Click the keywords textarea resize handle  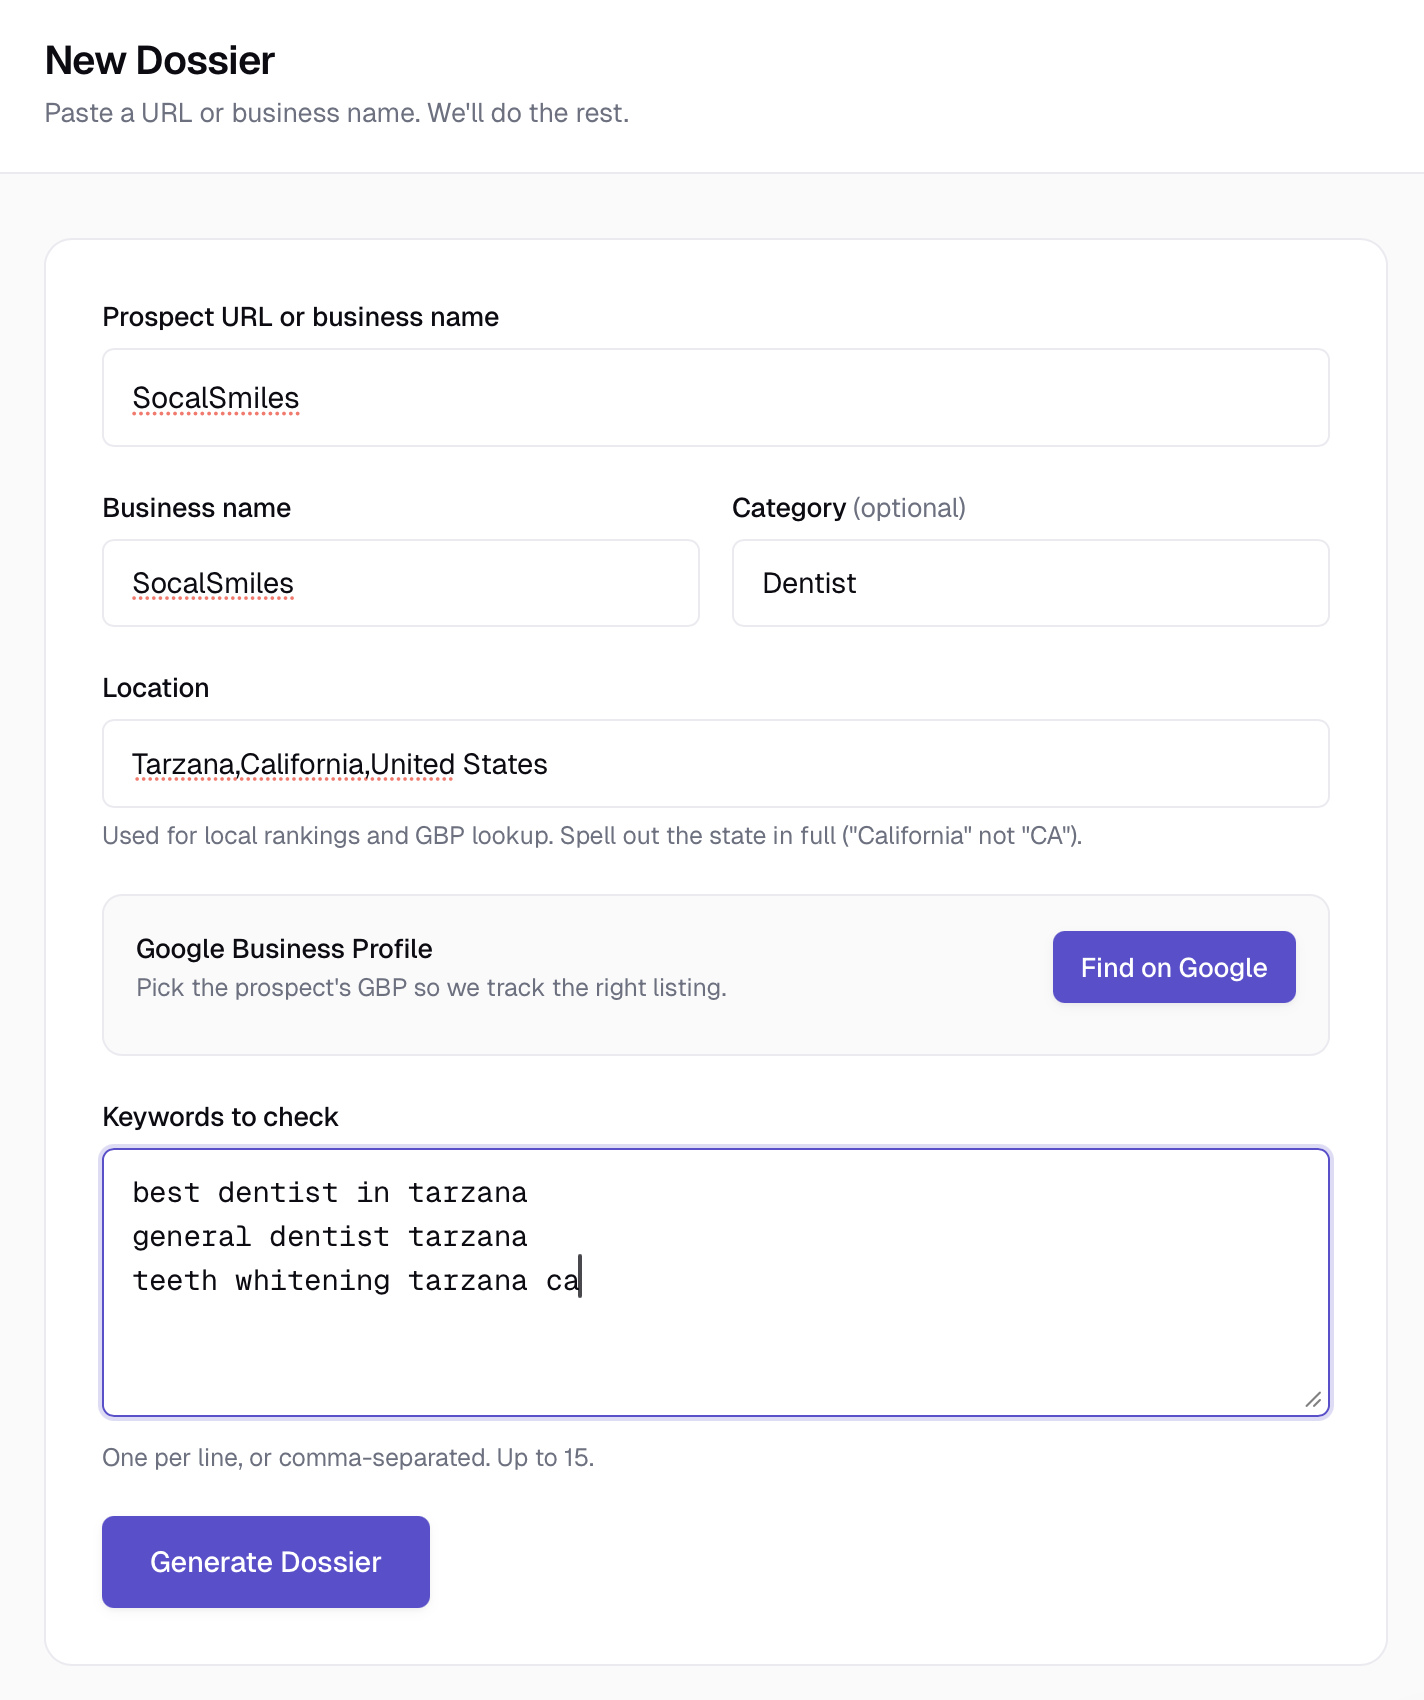1313,1400
